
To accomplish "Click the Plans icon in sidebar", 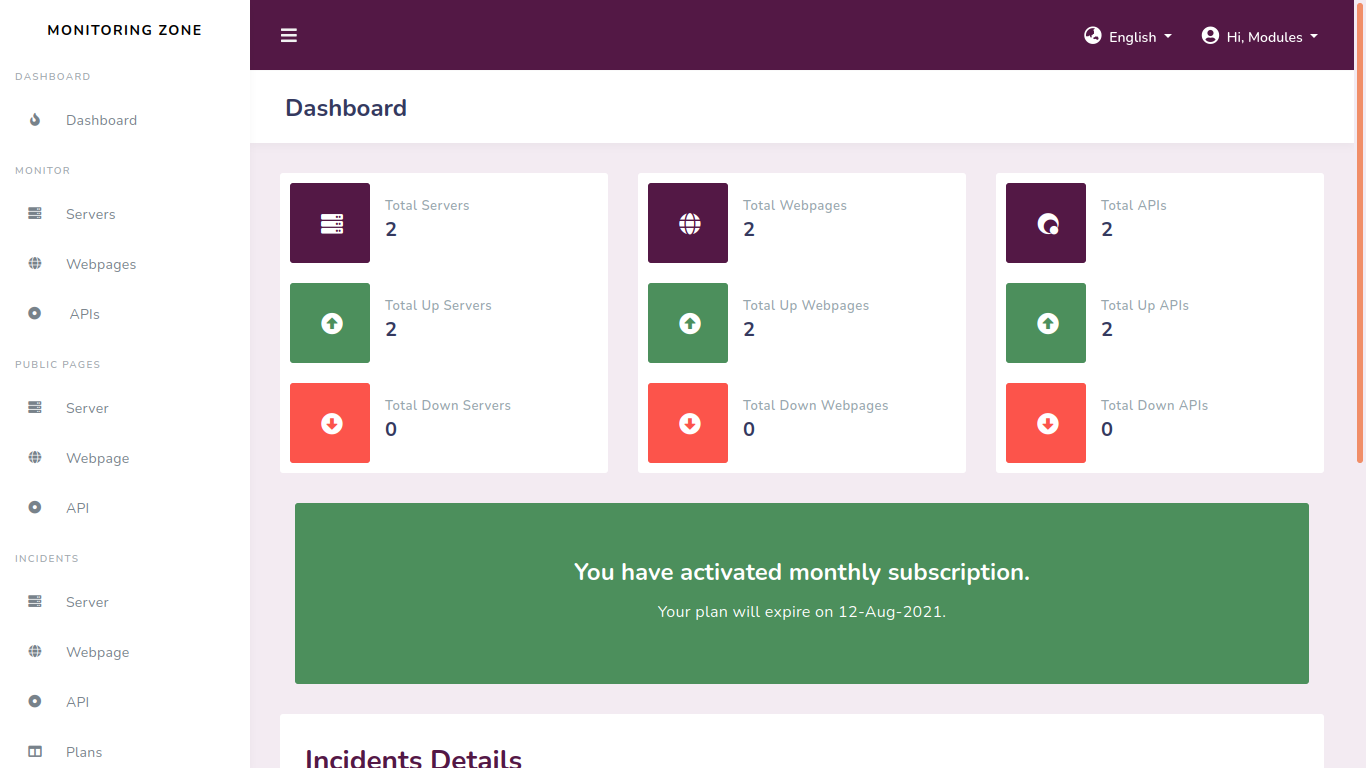I will pos(35,752).
